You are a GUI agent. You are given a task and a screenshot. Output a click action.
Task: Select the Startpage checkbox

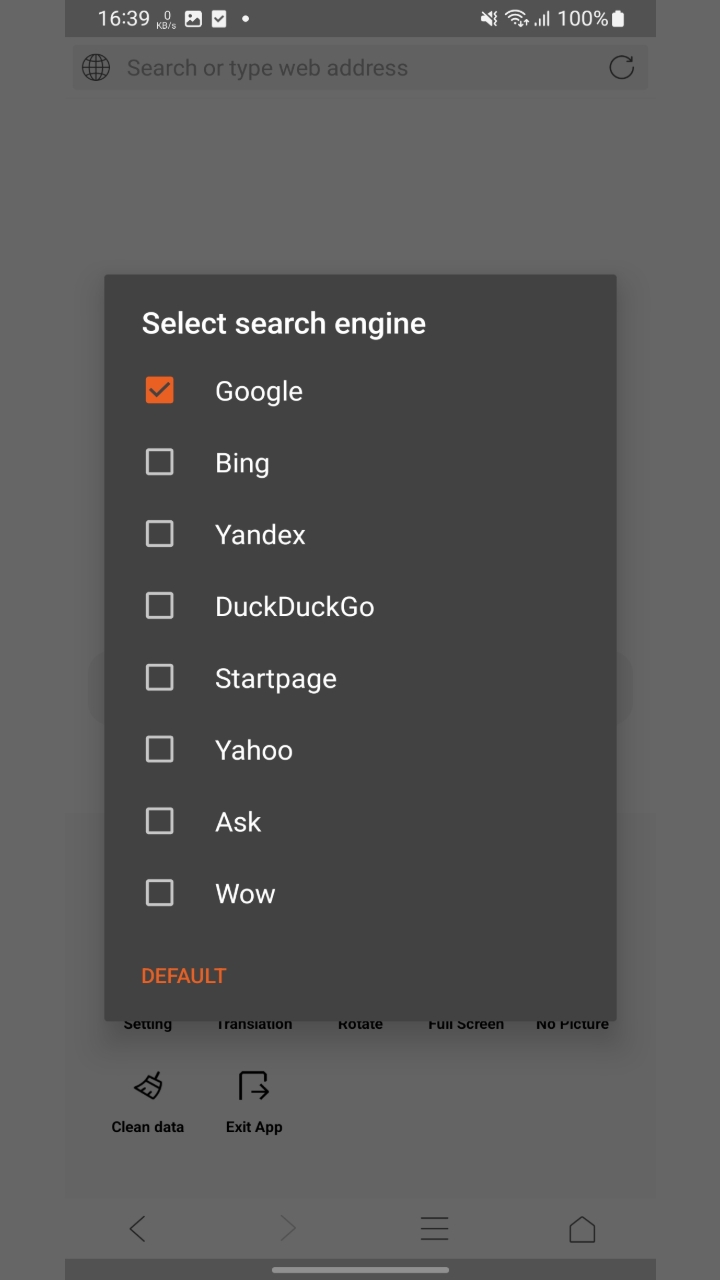coord(160,678)
